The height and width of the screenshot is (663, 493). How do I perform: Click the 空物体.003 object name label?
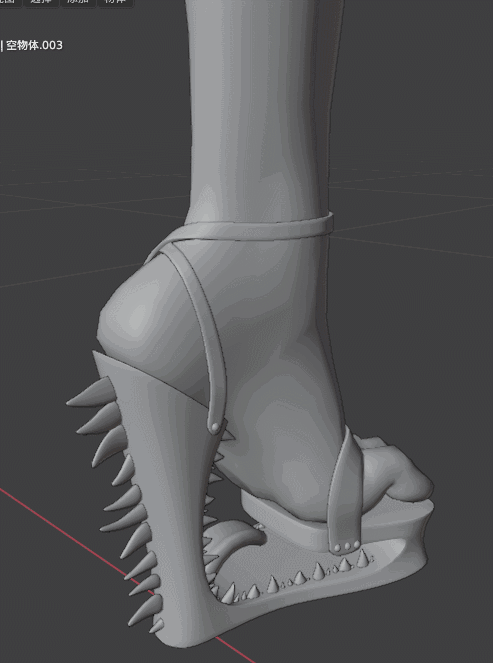pyautogui.click(x=34, y=45)
